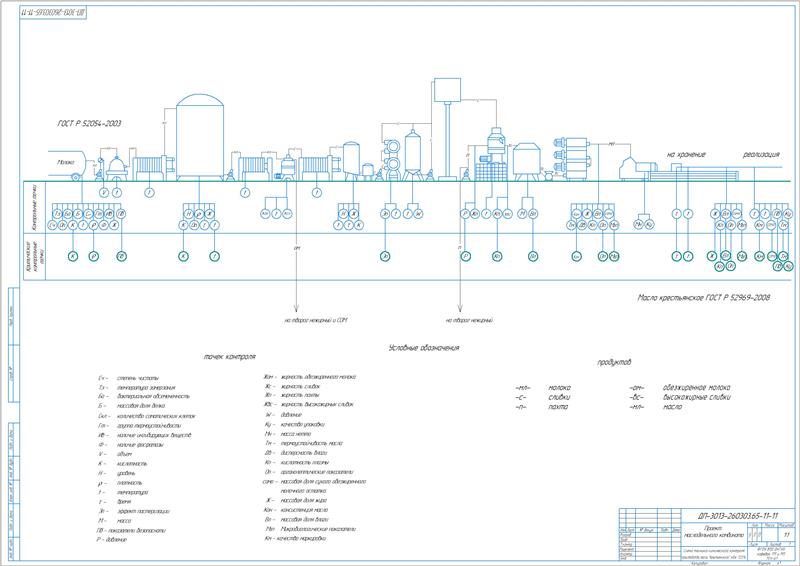Click the точек контроля subheading
Viewport: 800px width, 566px height.
pos(230,357)
